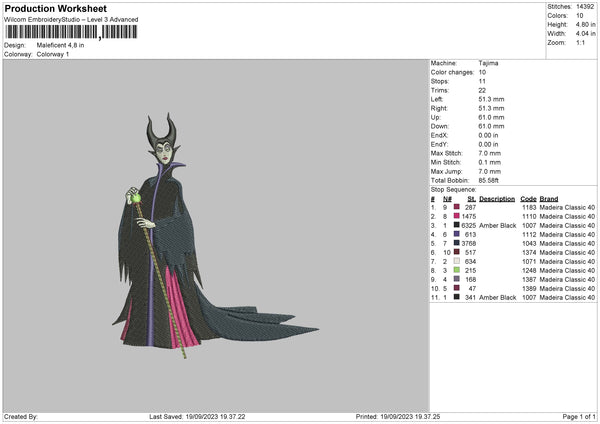600x424 pixels.
Task: Click the Machine value Tajima
Action: pos(488,63)
